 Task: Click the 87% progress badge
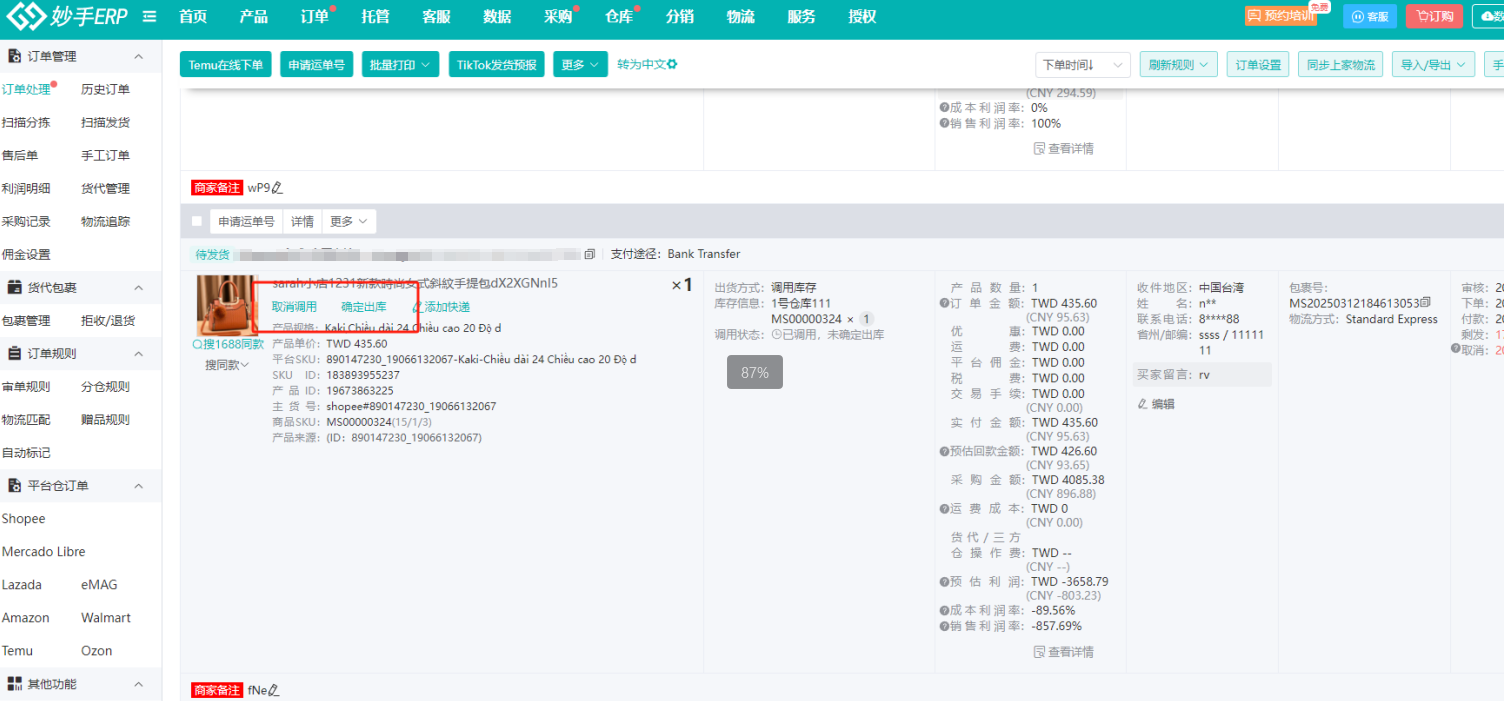click(754, 372)
